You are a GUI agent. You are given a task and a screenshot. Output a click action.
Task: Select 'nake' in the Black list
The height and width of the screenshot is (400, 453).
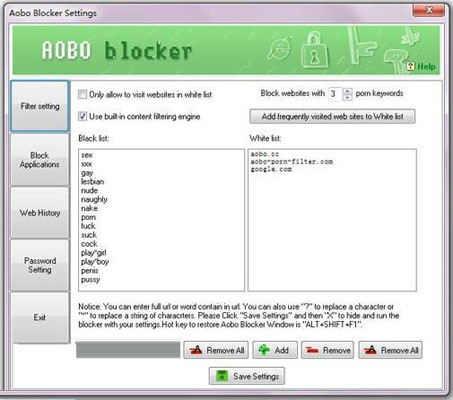(89, 208)
